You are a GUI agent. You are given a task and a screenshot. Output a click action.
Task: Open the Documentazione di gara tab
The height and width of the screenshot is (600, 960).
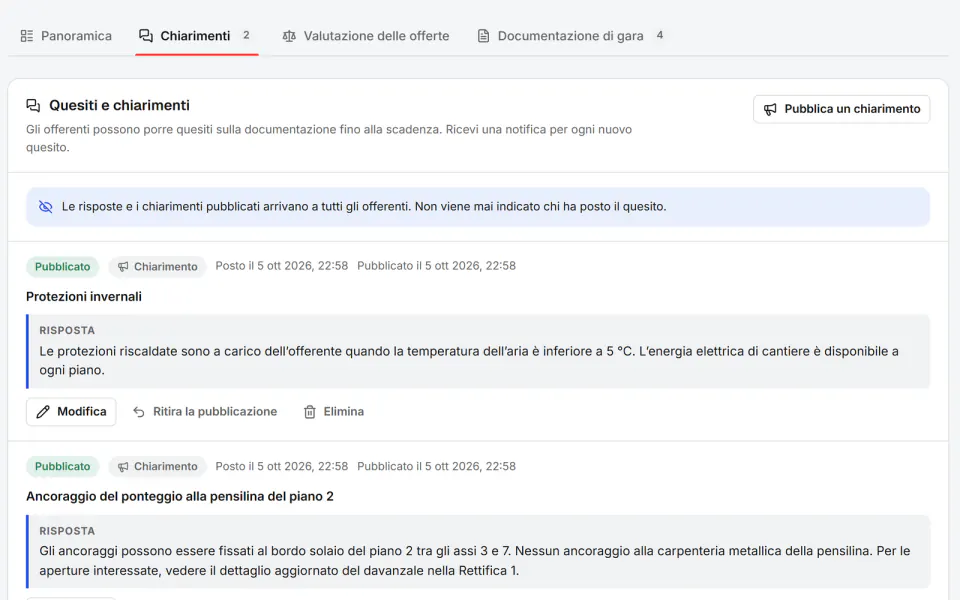[x=570, y=36]
